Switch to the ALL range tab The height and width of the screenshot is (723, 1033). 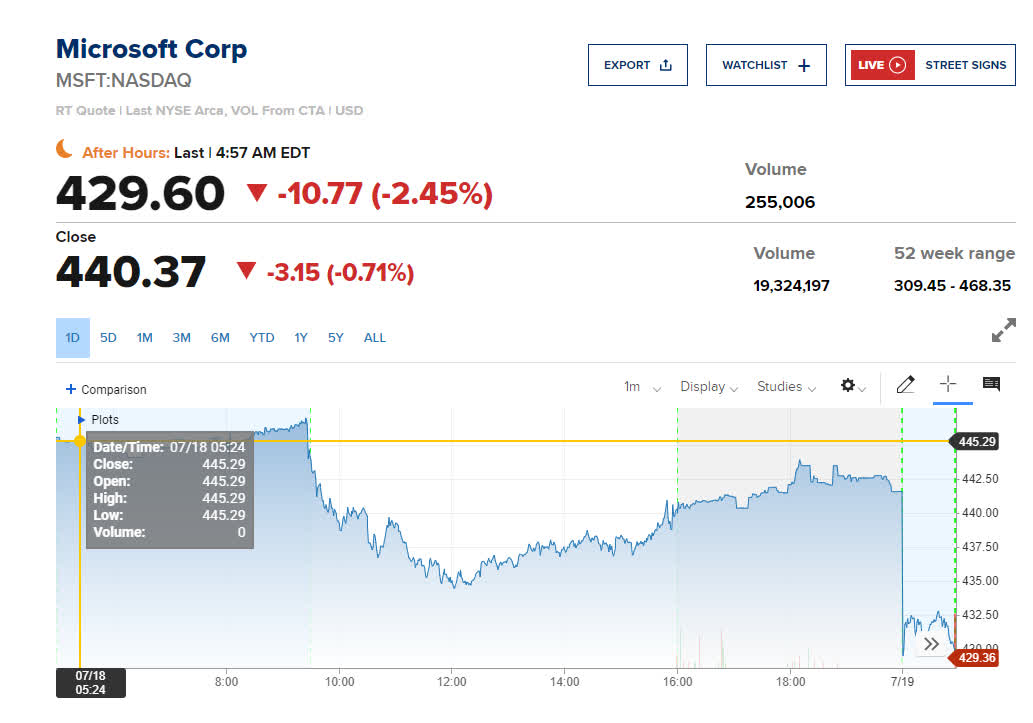click(x=374, y=338)
